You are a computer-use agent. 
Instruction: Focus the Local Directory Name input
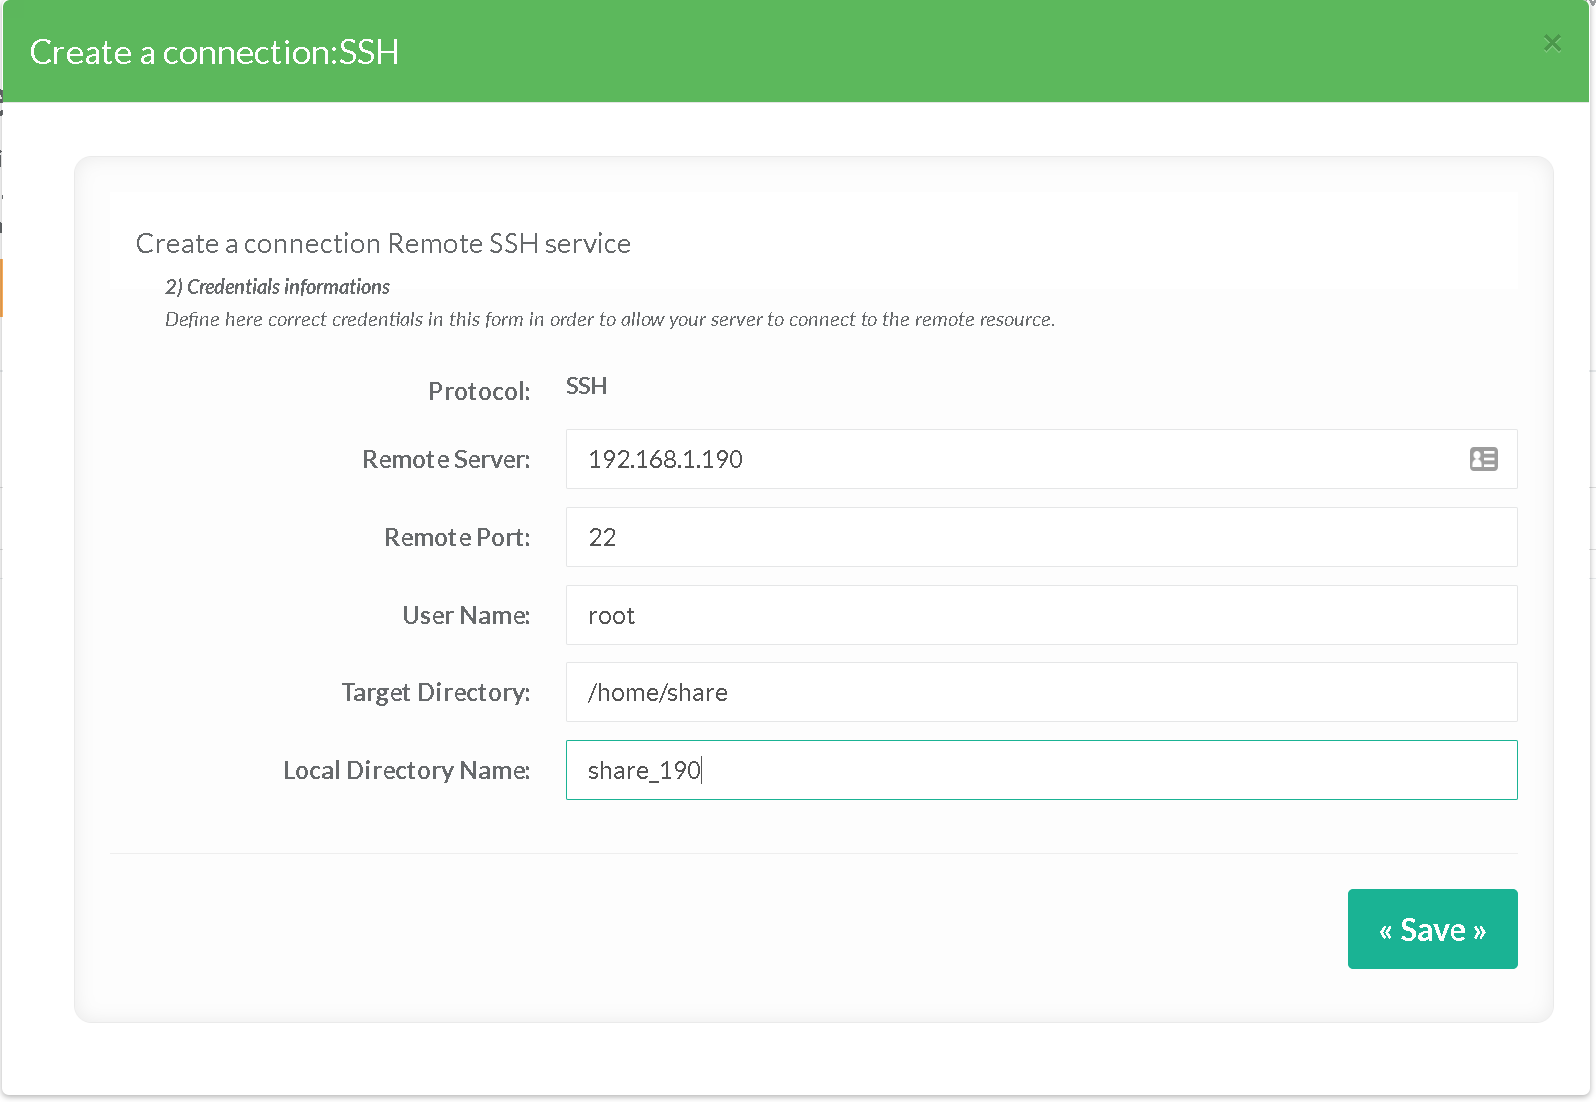click(x=1040, y=770)
